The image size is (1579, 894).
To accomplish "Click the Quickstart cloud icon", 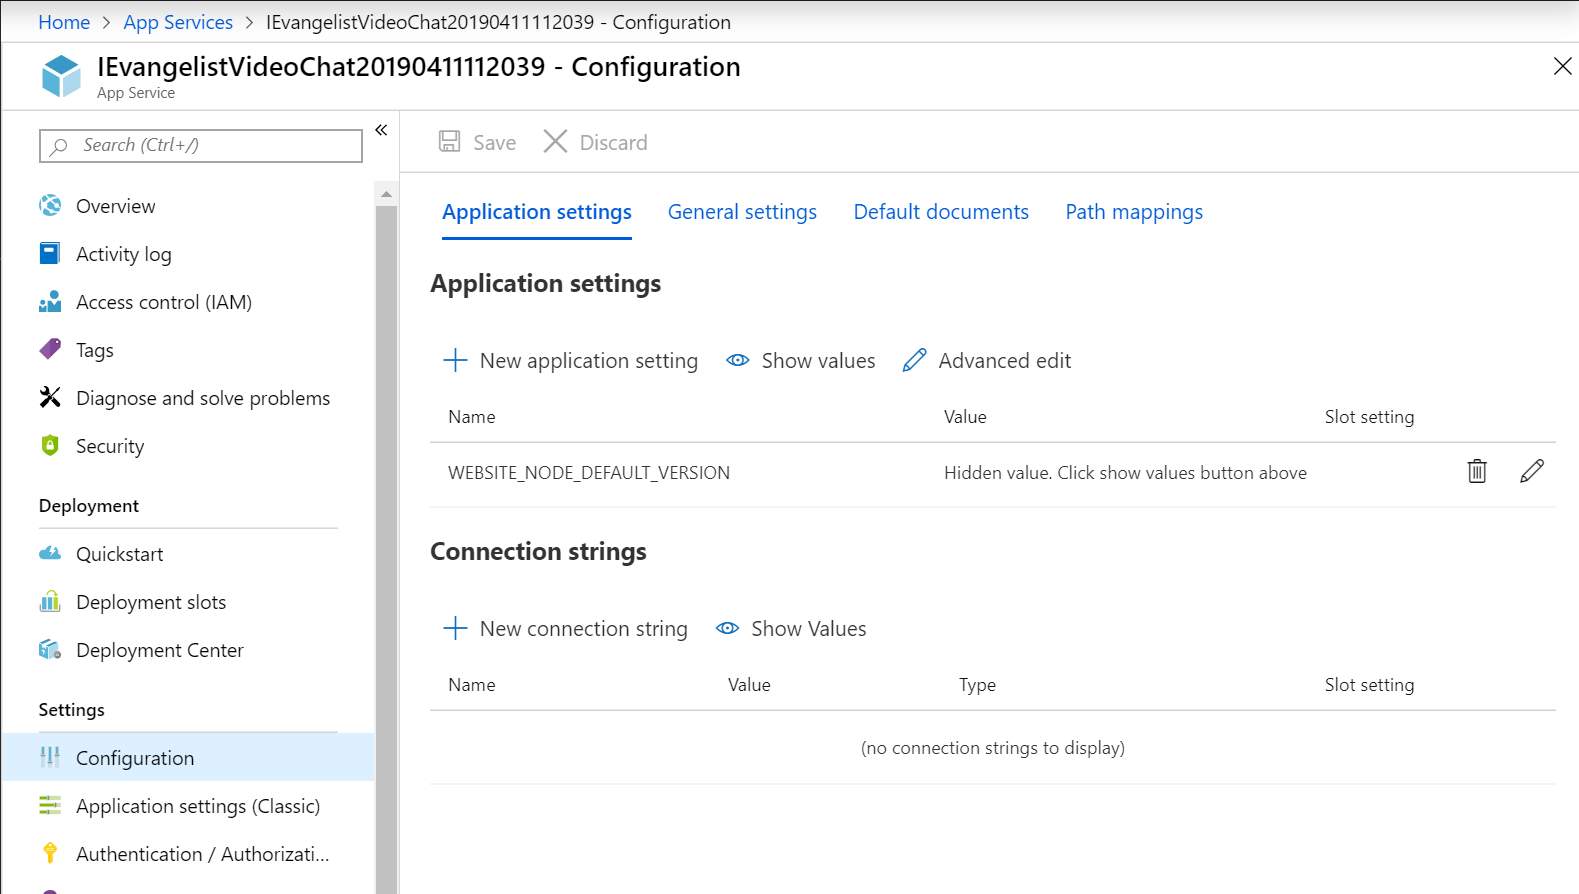I will tap(50, 553).
